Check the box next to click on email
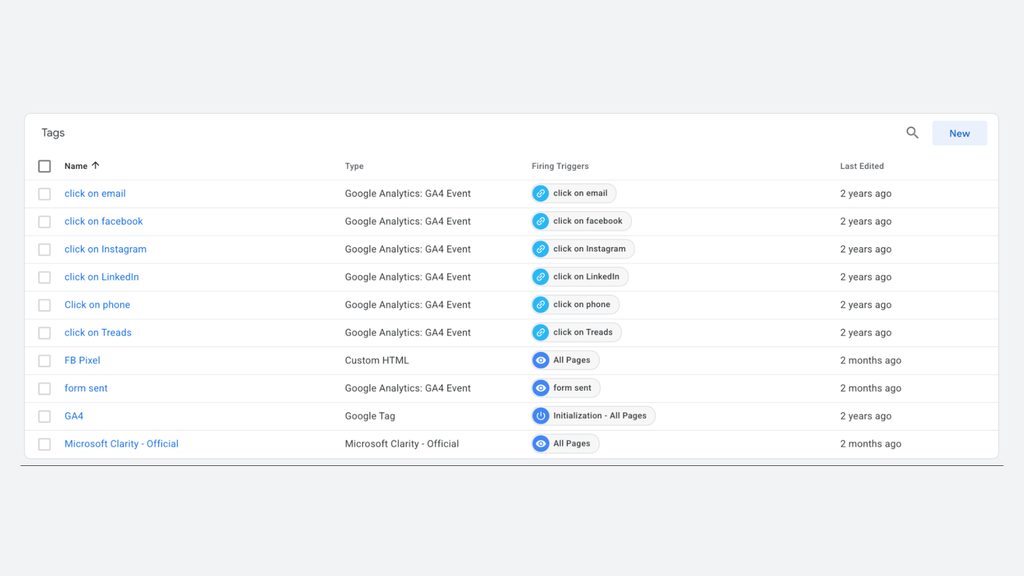 [44, 194]
